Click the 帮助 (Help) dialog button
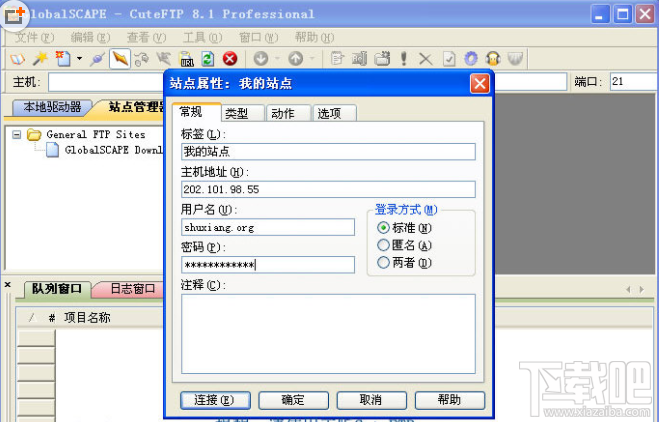Viewport: 659px width, 422px height. click(x=450, y=400)
